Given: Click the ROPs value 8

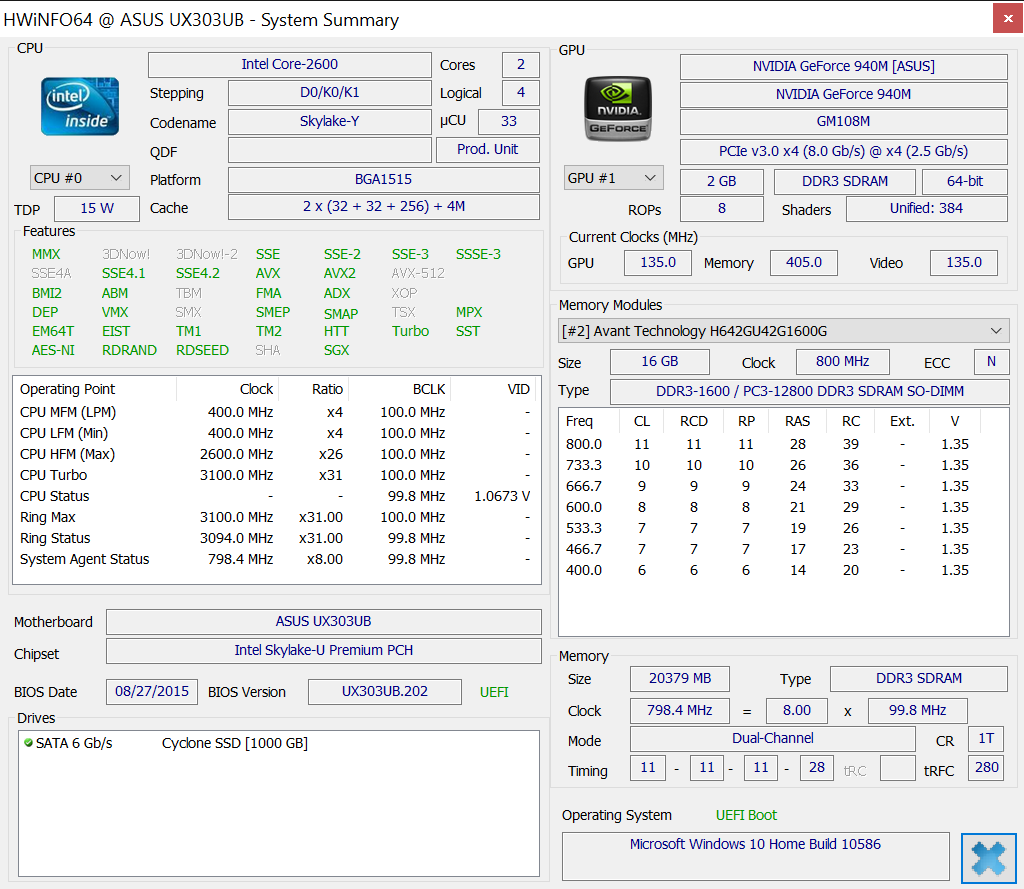Looking at the screenshot, I should (722, 209).
